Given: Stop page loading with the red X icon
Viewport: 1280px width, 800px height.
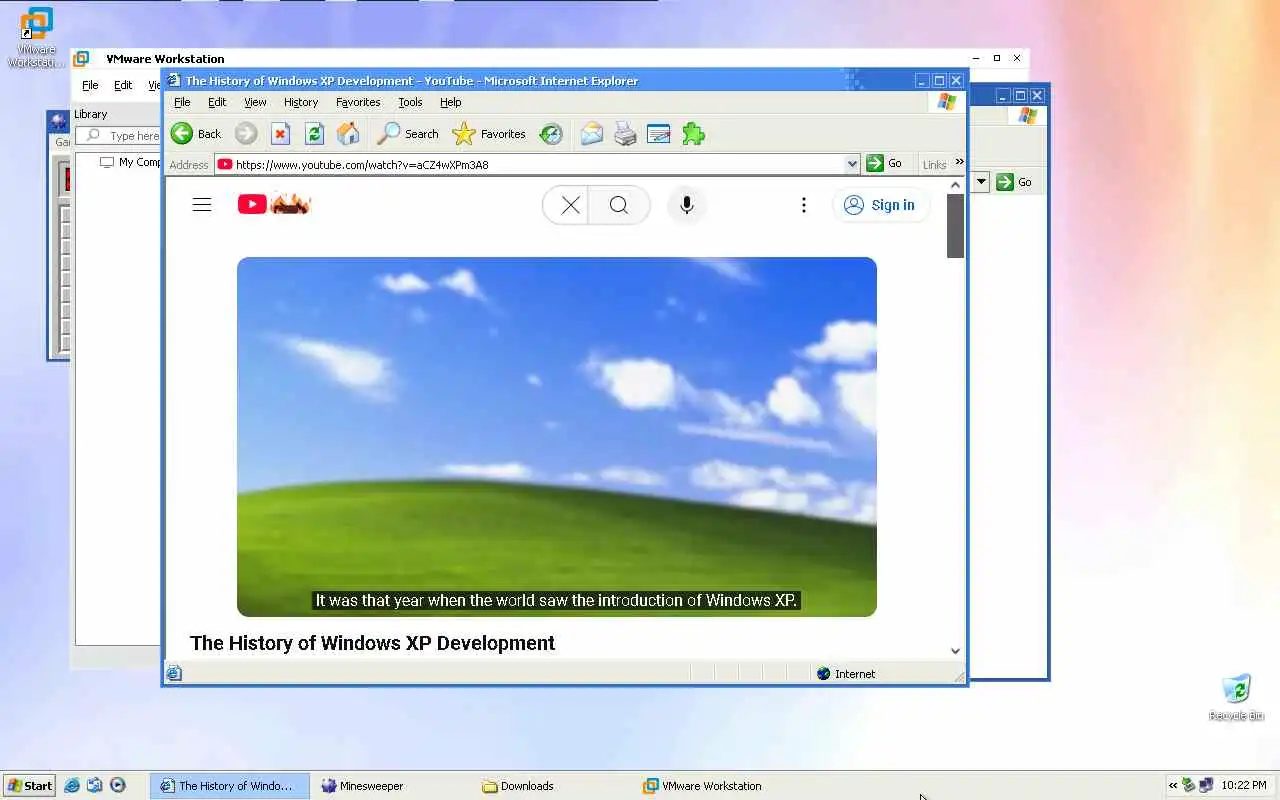Looking at the screenshot, I should [x=280, y=134].
